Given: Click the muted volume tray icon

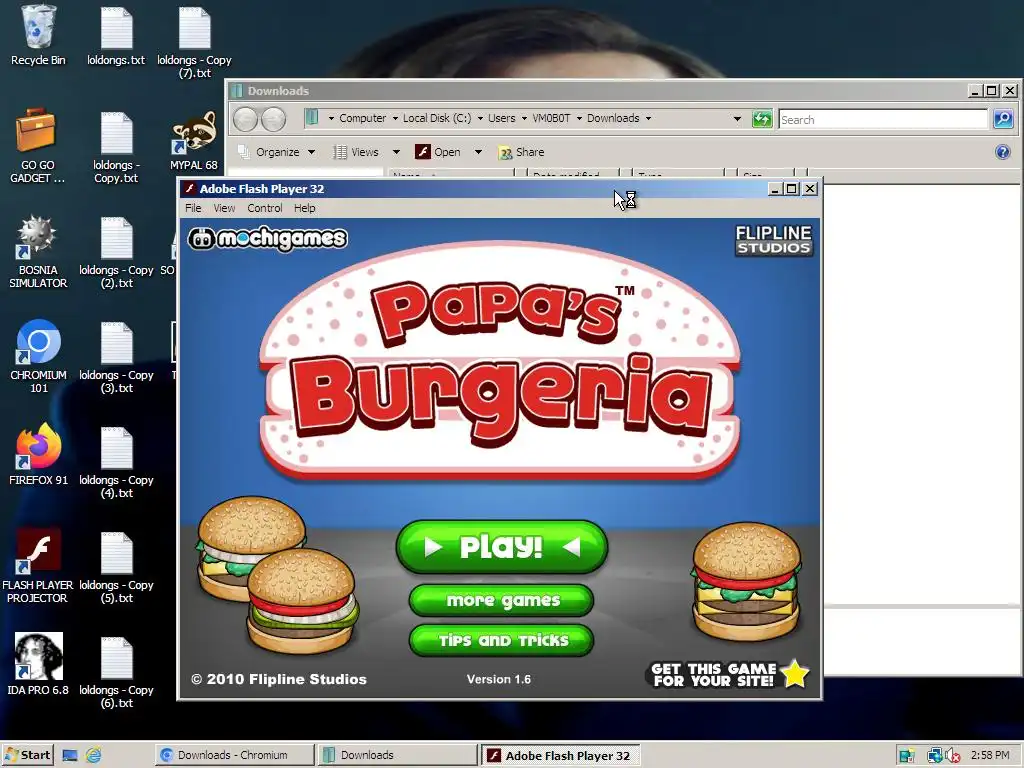Looking at the screenshot, I should pyautogui.click(x=952, y=756).
